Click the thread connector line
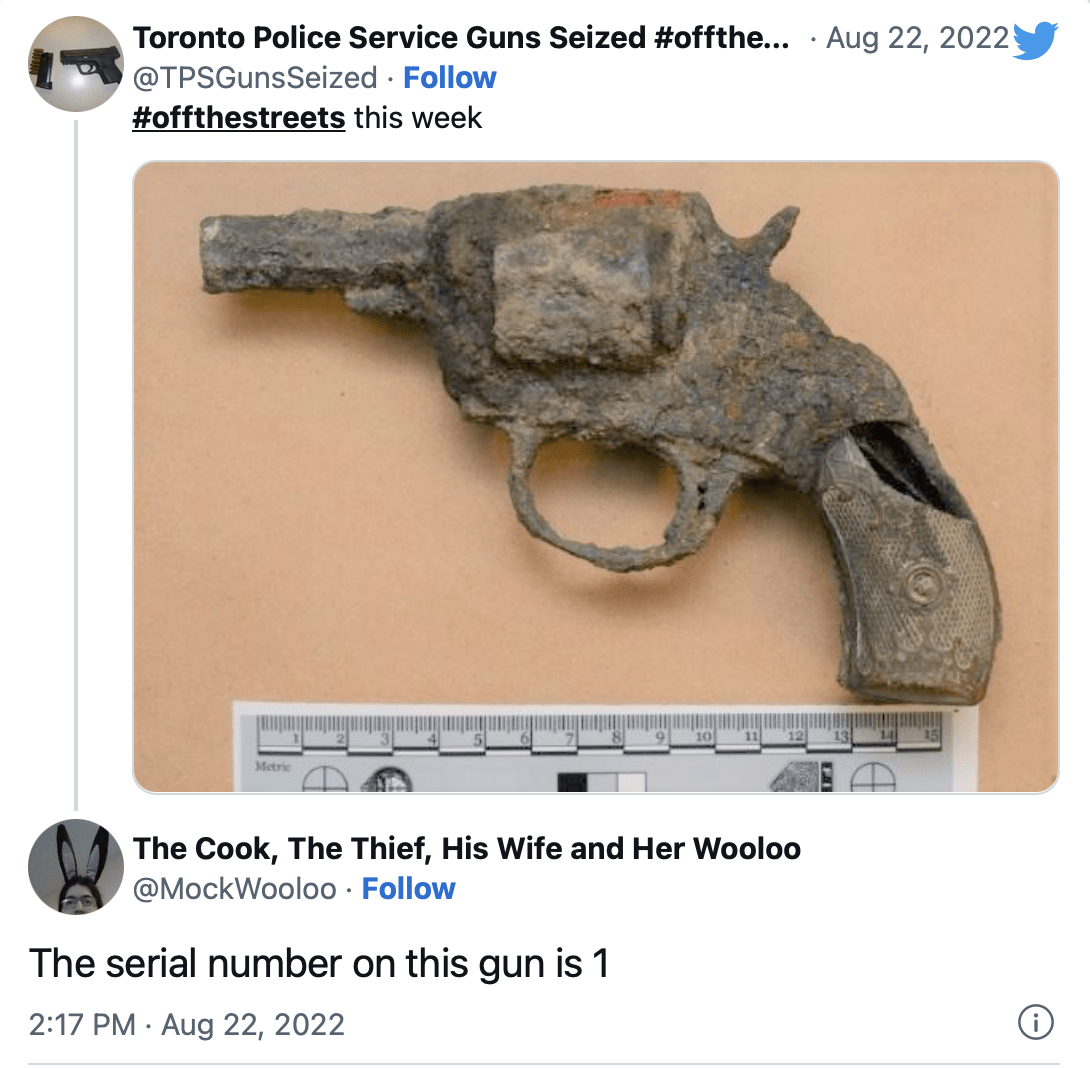 click(x=76, y=466)
